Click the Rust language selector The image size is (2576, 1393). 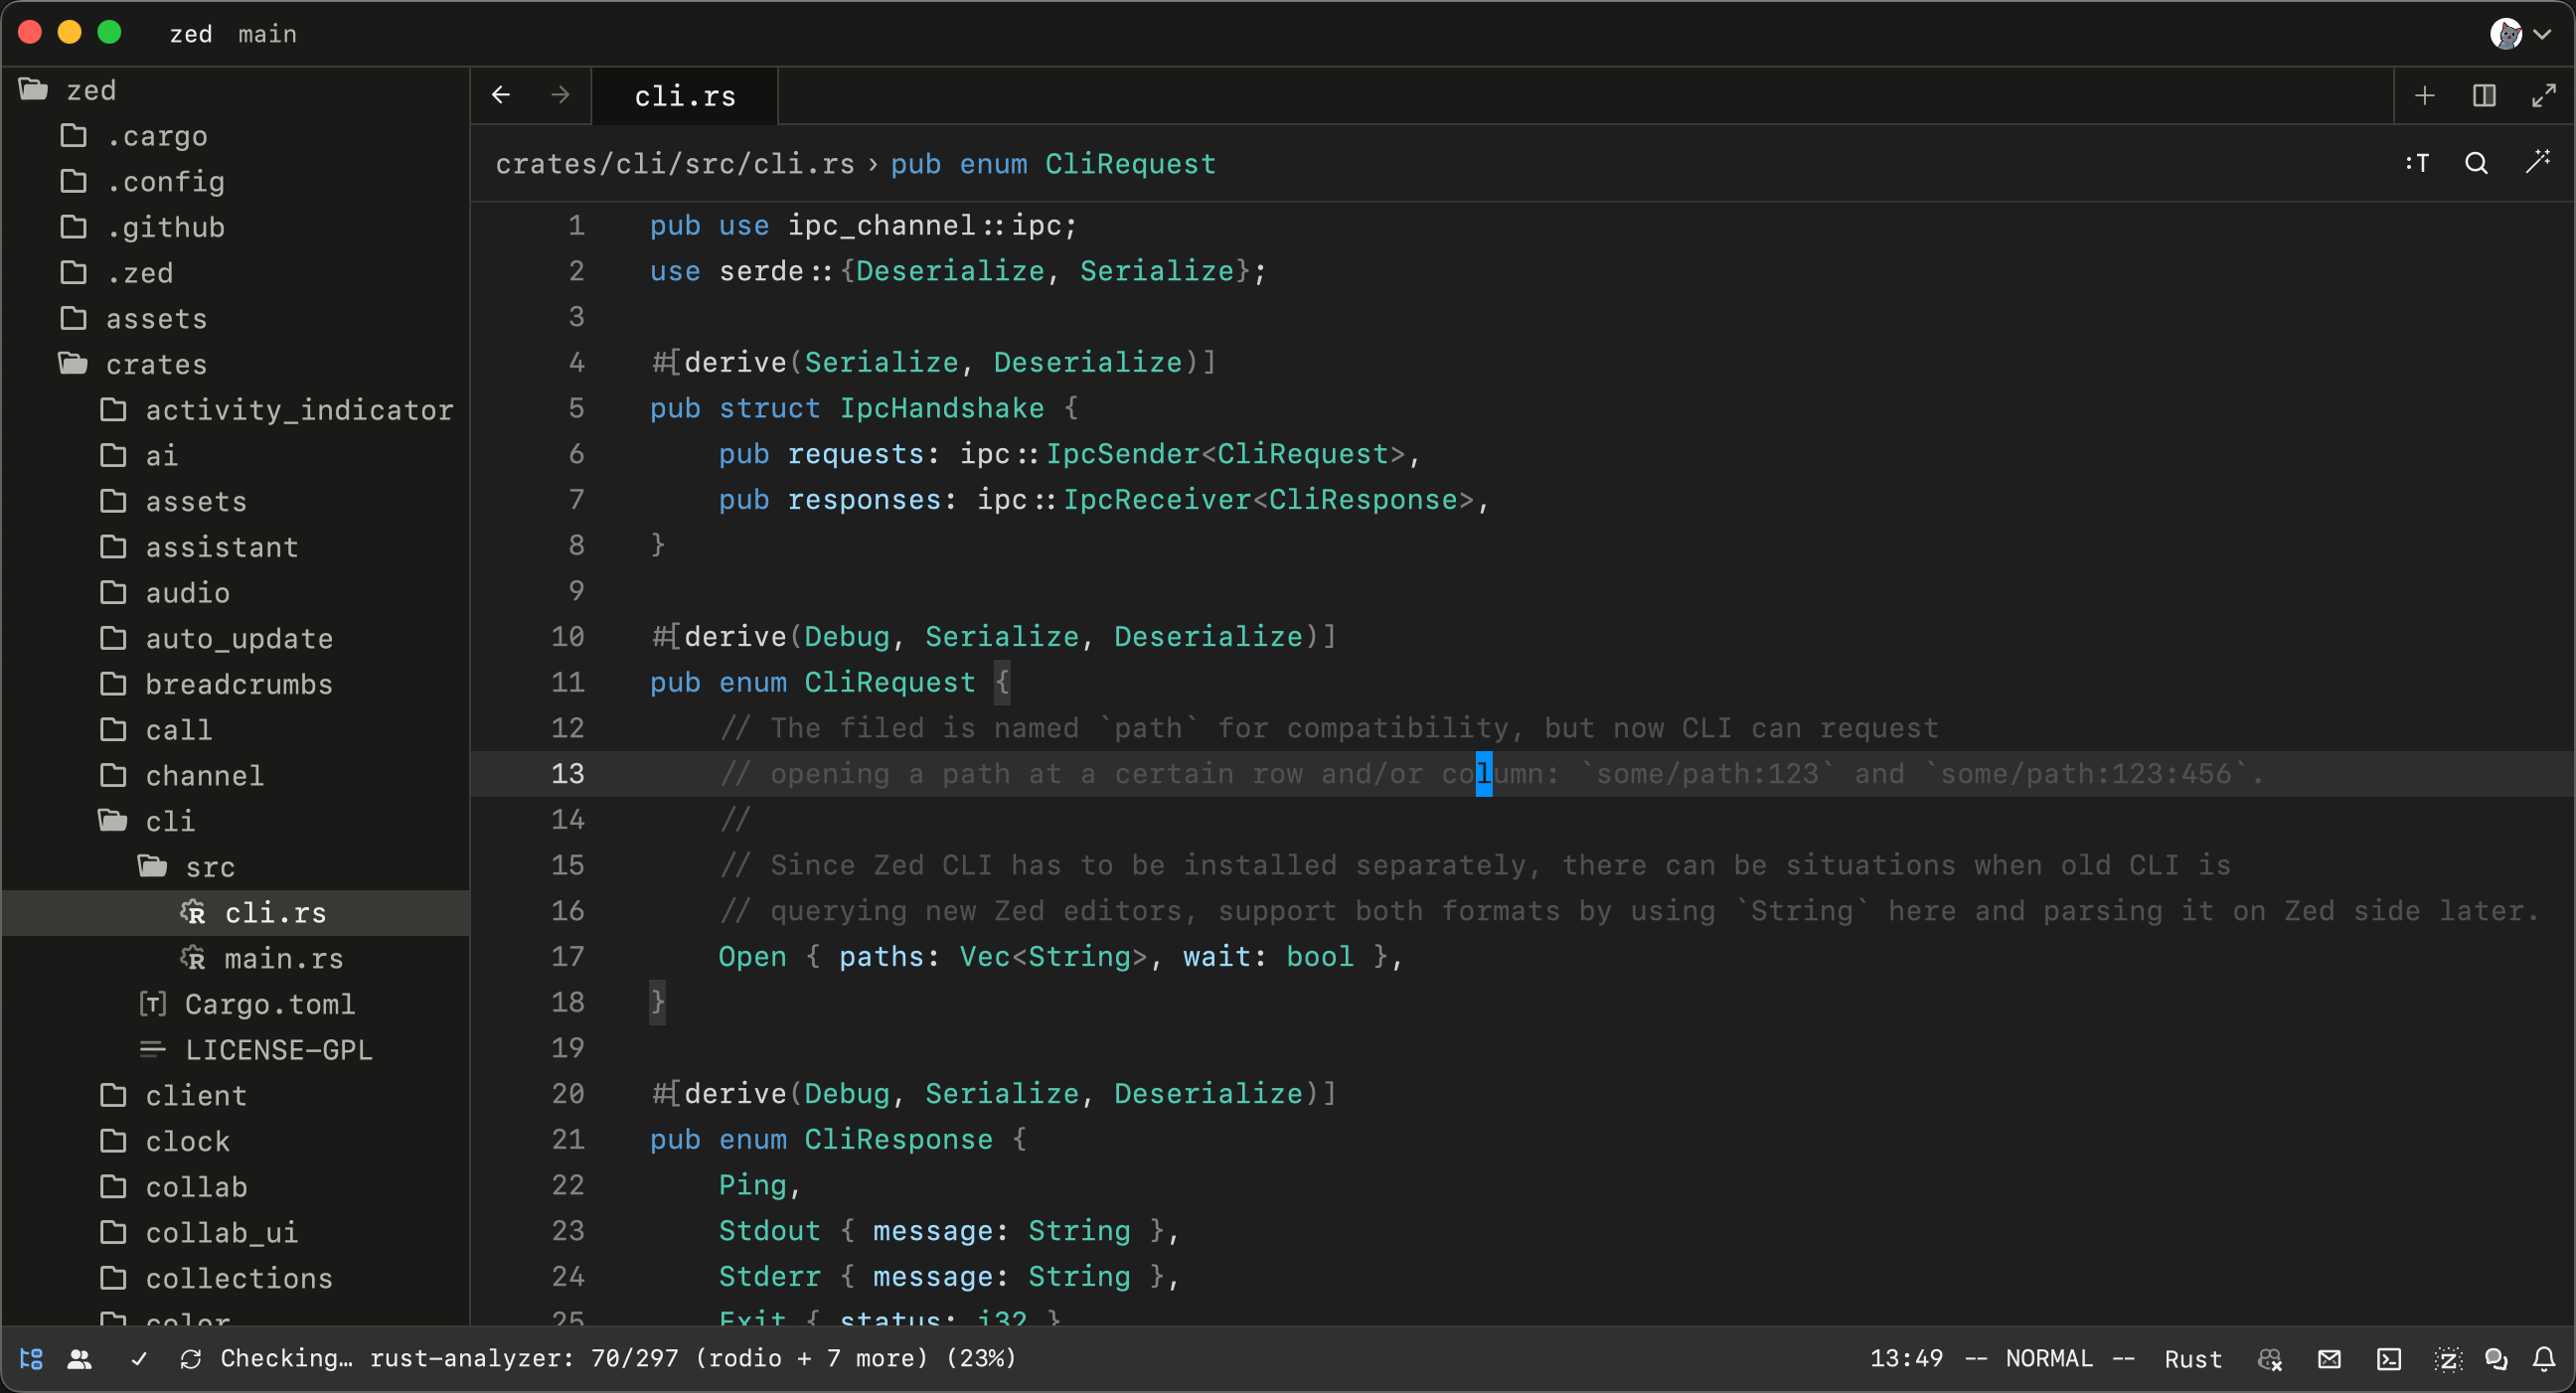coord(2192,1359)
